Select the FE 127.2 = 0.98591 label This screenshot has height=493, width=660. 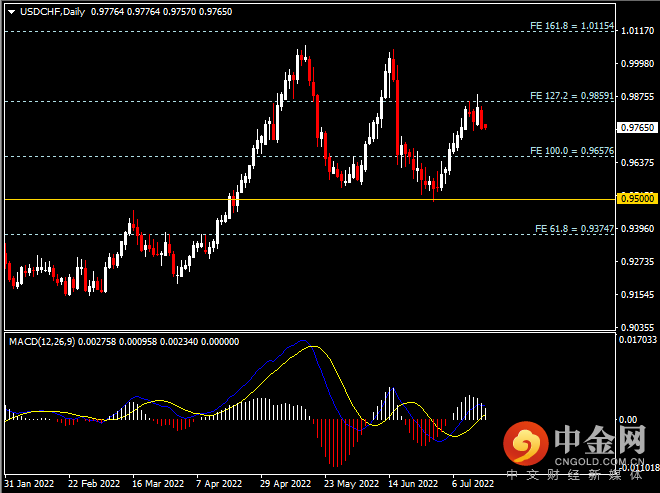pyautogui.click(x=572, y=96)
